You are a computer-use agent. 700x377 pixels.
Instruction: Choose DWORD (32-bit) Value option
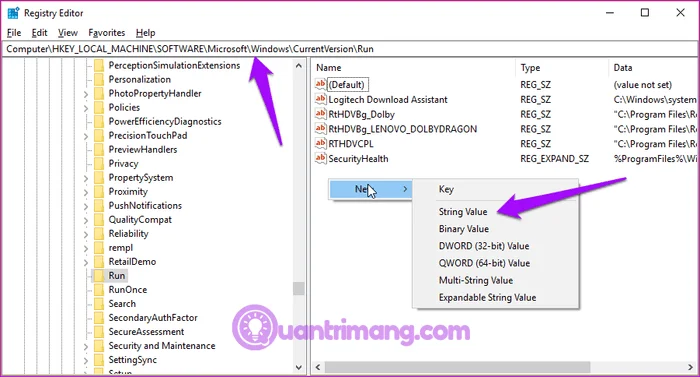[x=484, y=246]
